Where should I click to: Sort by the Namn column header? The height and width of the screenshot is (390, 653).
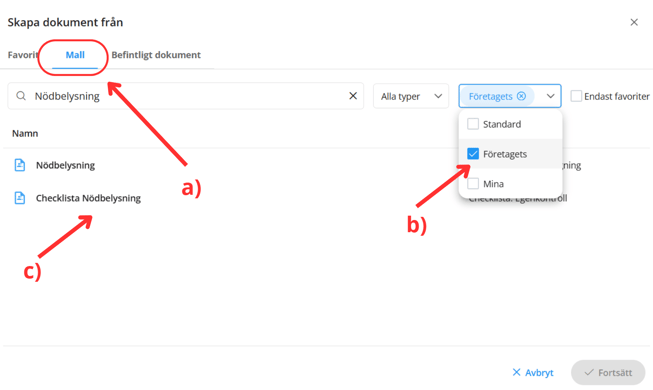click(25, 133)
